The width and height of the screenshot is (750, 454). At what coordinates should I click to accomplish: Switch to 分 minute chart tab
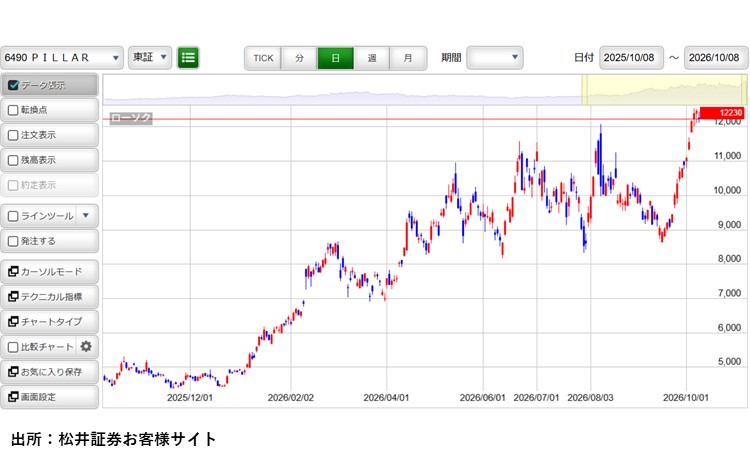[x=299, y=58]
